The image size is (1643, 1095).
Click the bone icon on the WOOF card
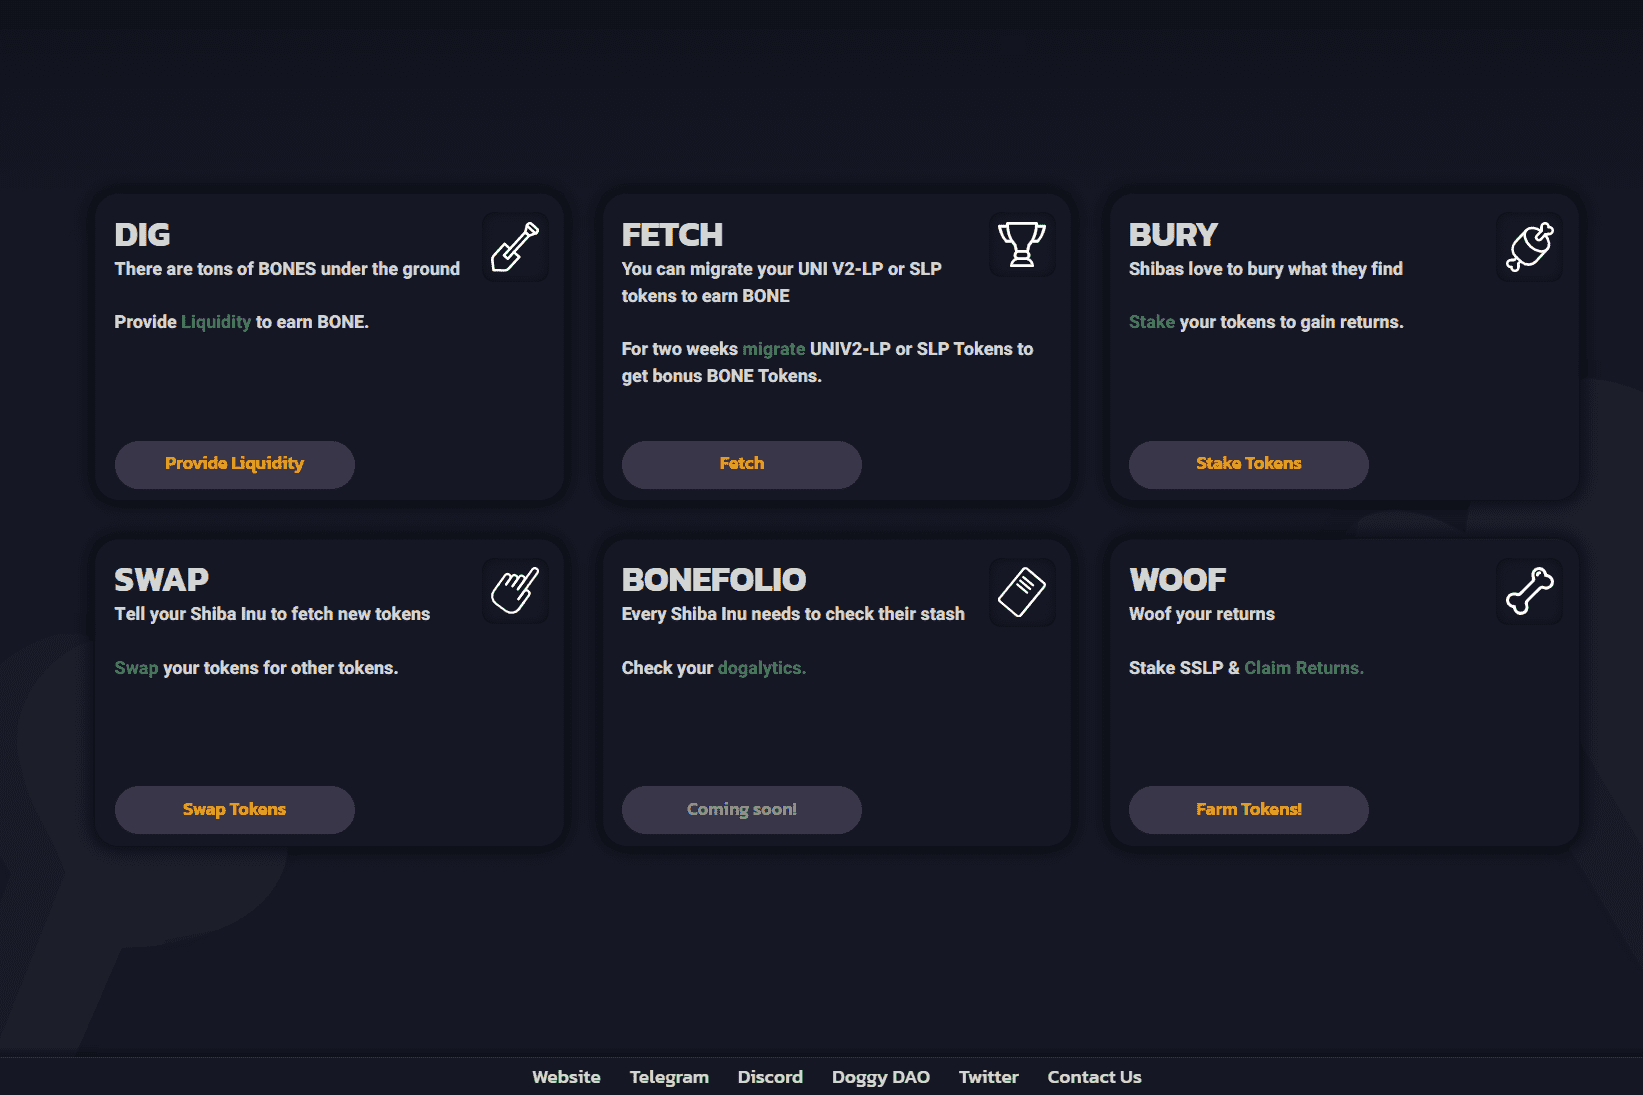click(1528, 590)
